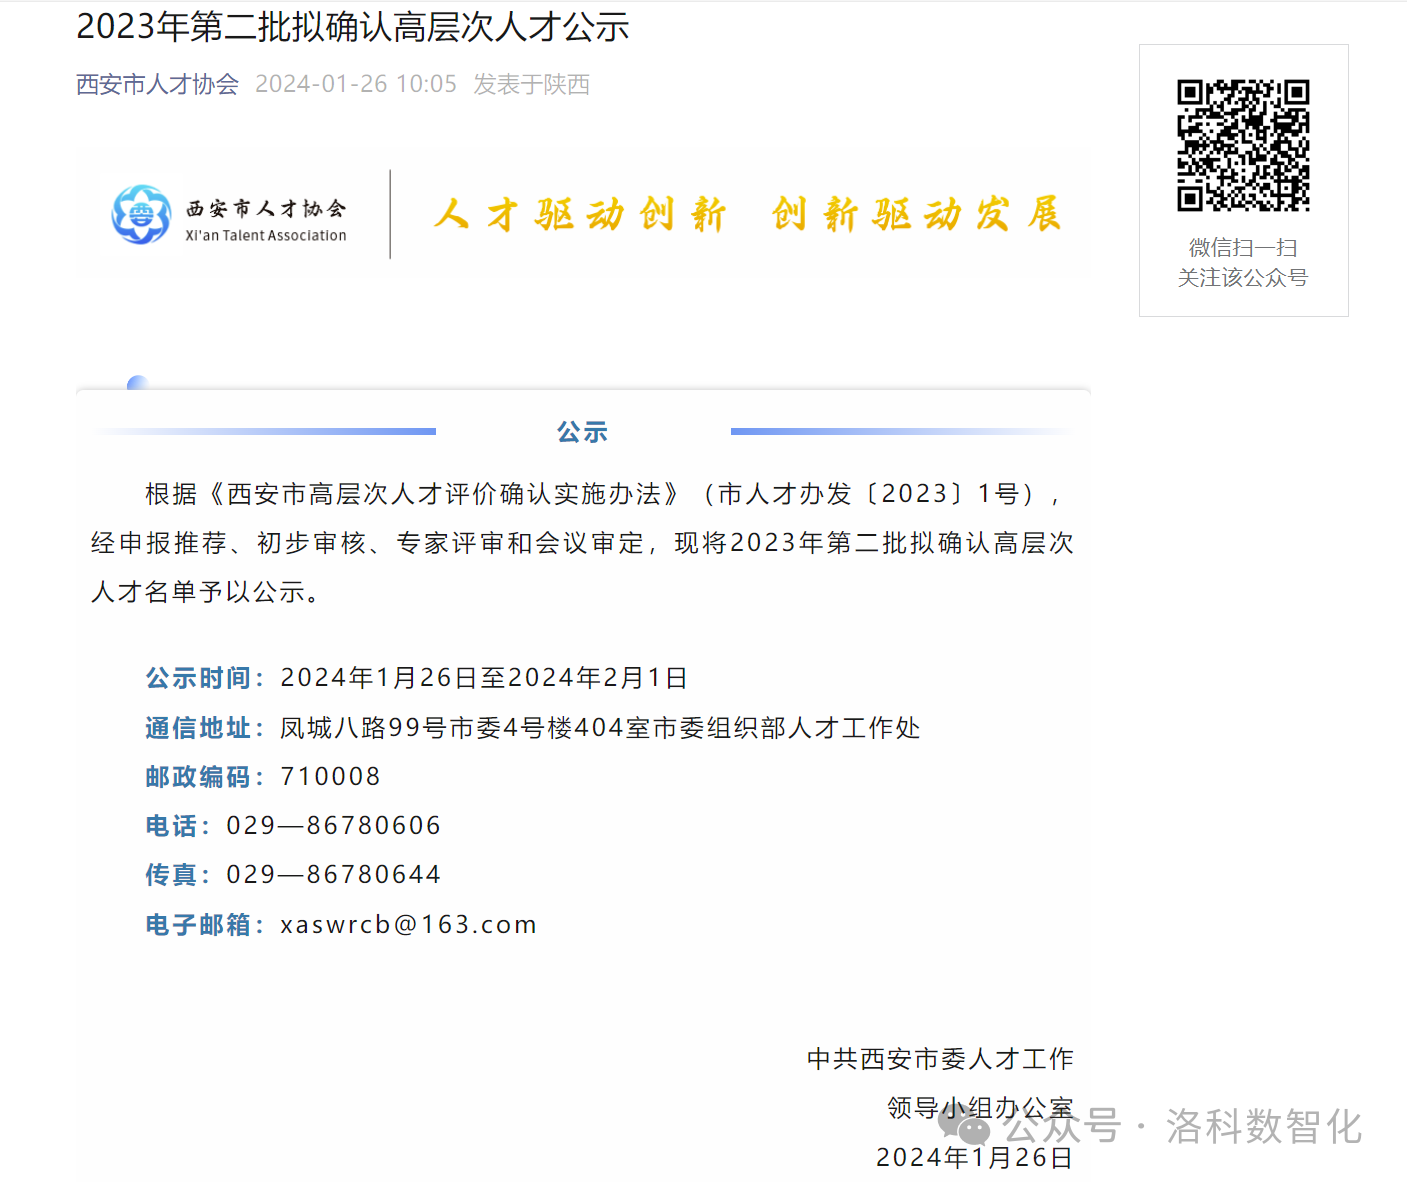Click the publish date 2024-01-26 10:05
The image size is (1407, 1182).
click(356, 84)
